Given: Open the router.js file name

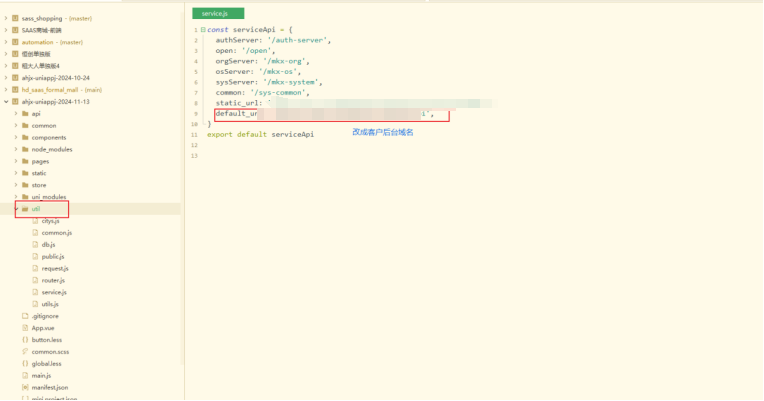Looking at the screenshot, I should 53,281.
